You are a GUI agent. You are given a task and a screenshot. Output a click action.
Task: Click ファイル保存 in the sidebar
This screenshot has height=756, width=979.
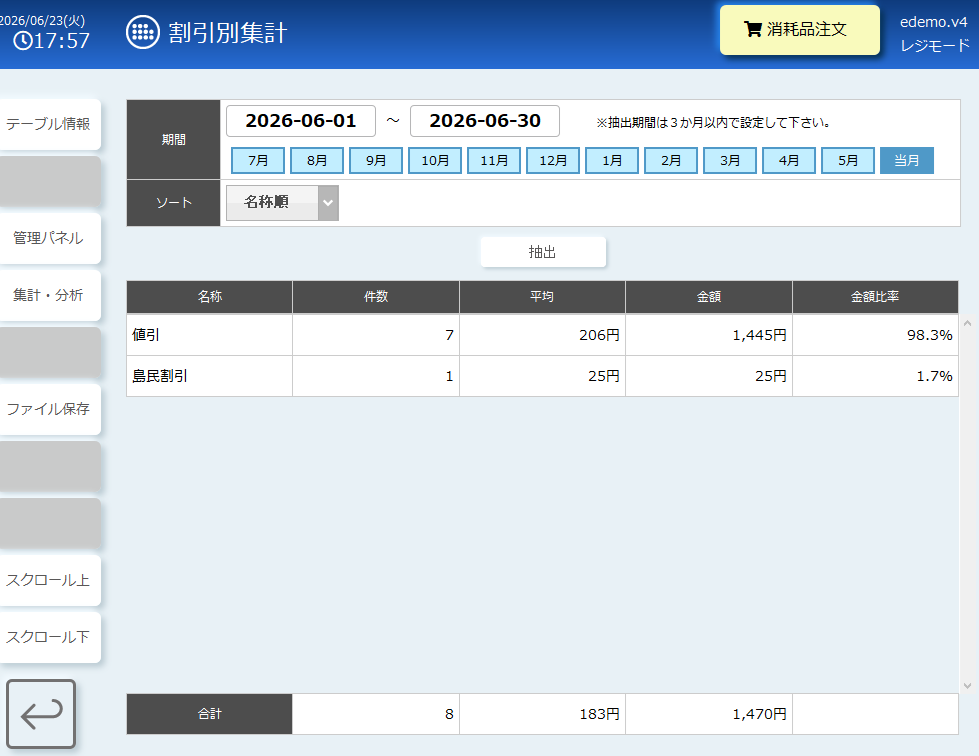(x=49, y=409)
